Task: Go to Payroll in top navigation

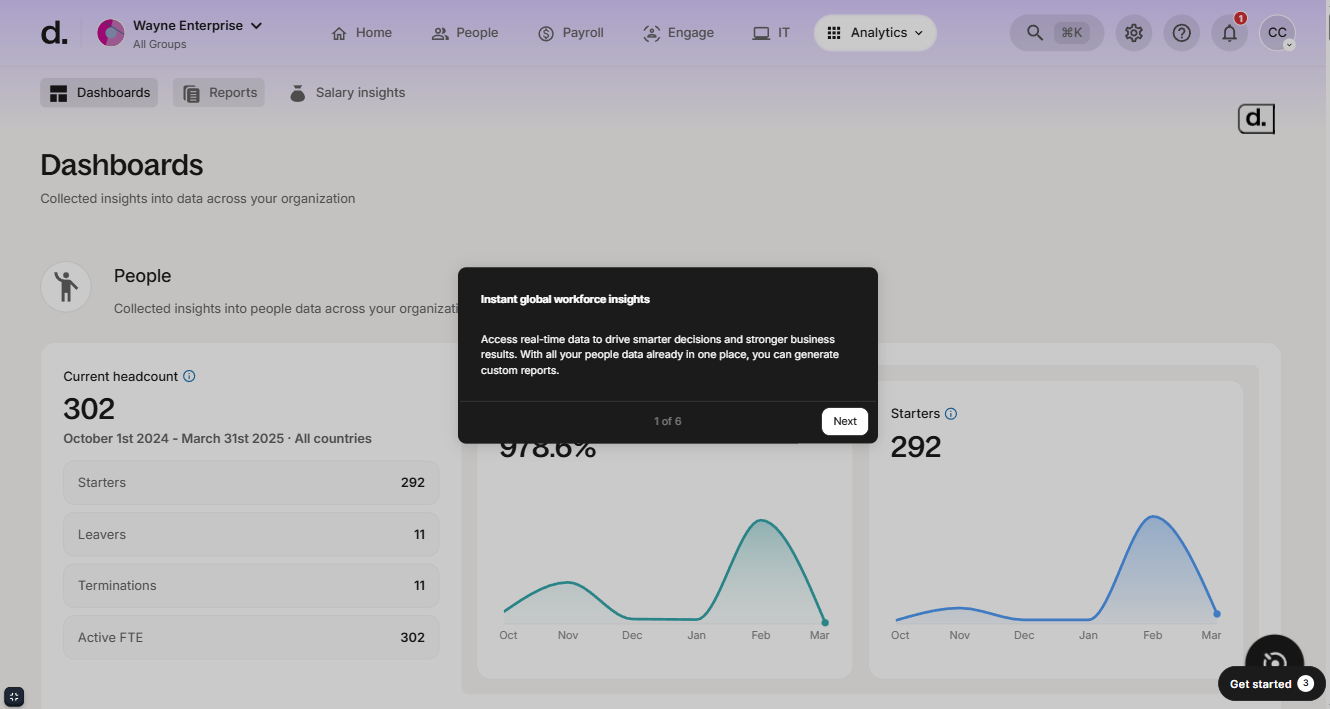Action: pyautogui.click(x=571, y=33)
